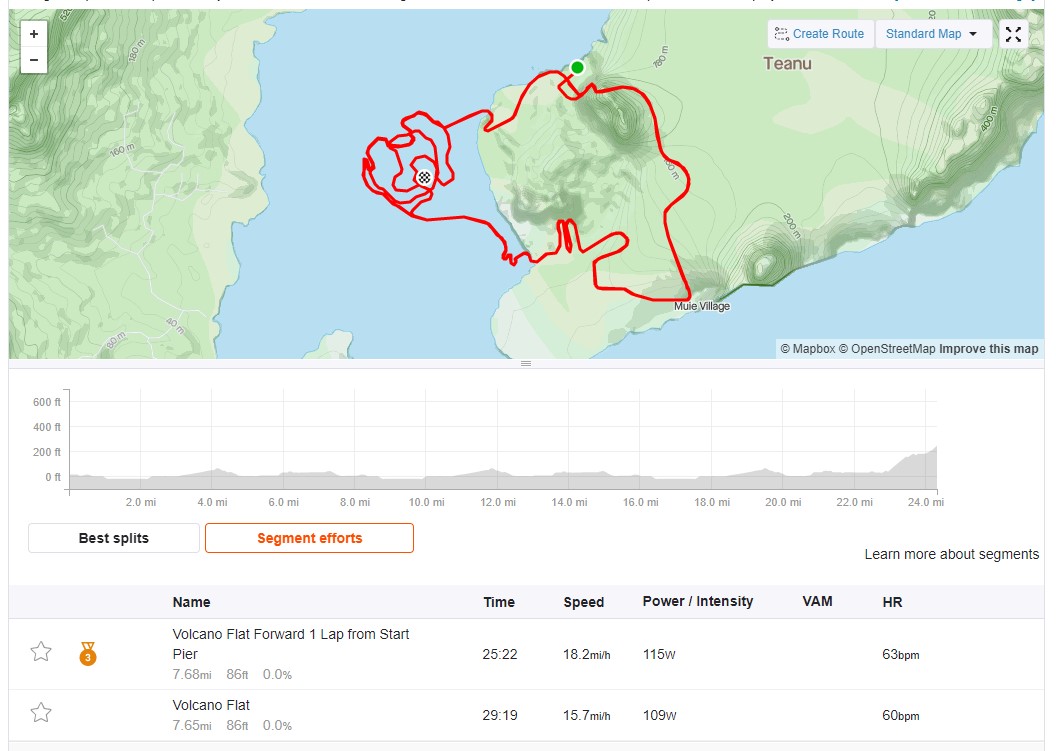
Task: Open Volcano Flat Forward 1 Lap segment
Action: tap(290, 644)
